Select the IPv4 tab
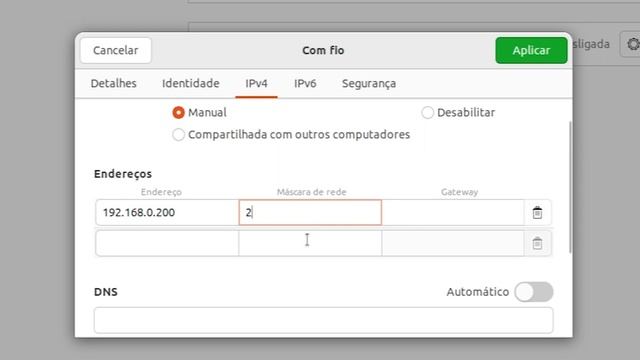The width and height of the screenshot is (640, 360). [x=256, y=83]
